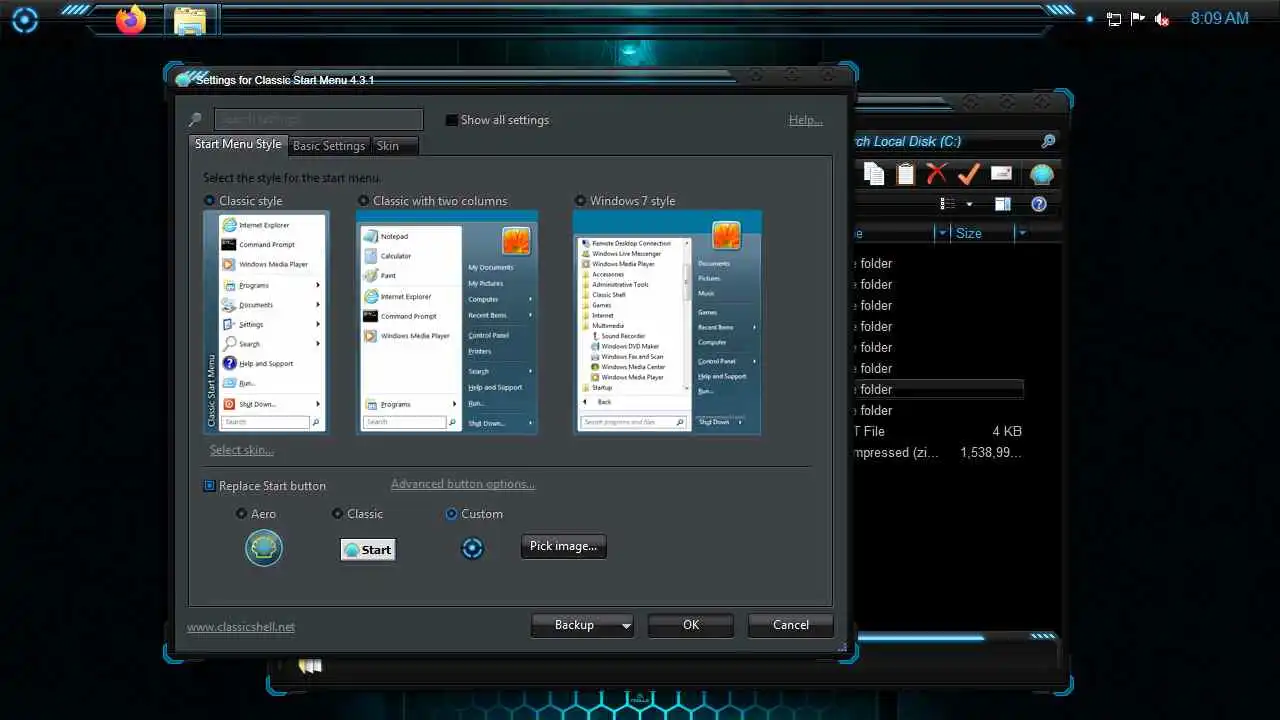Click the Classic Start button preview image

(x=368, y=549)
